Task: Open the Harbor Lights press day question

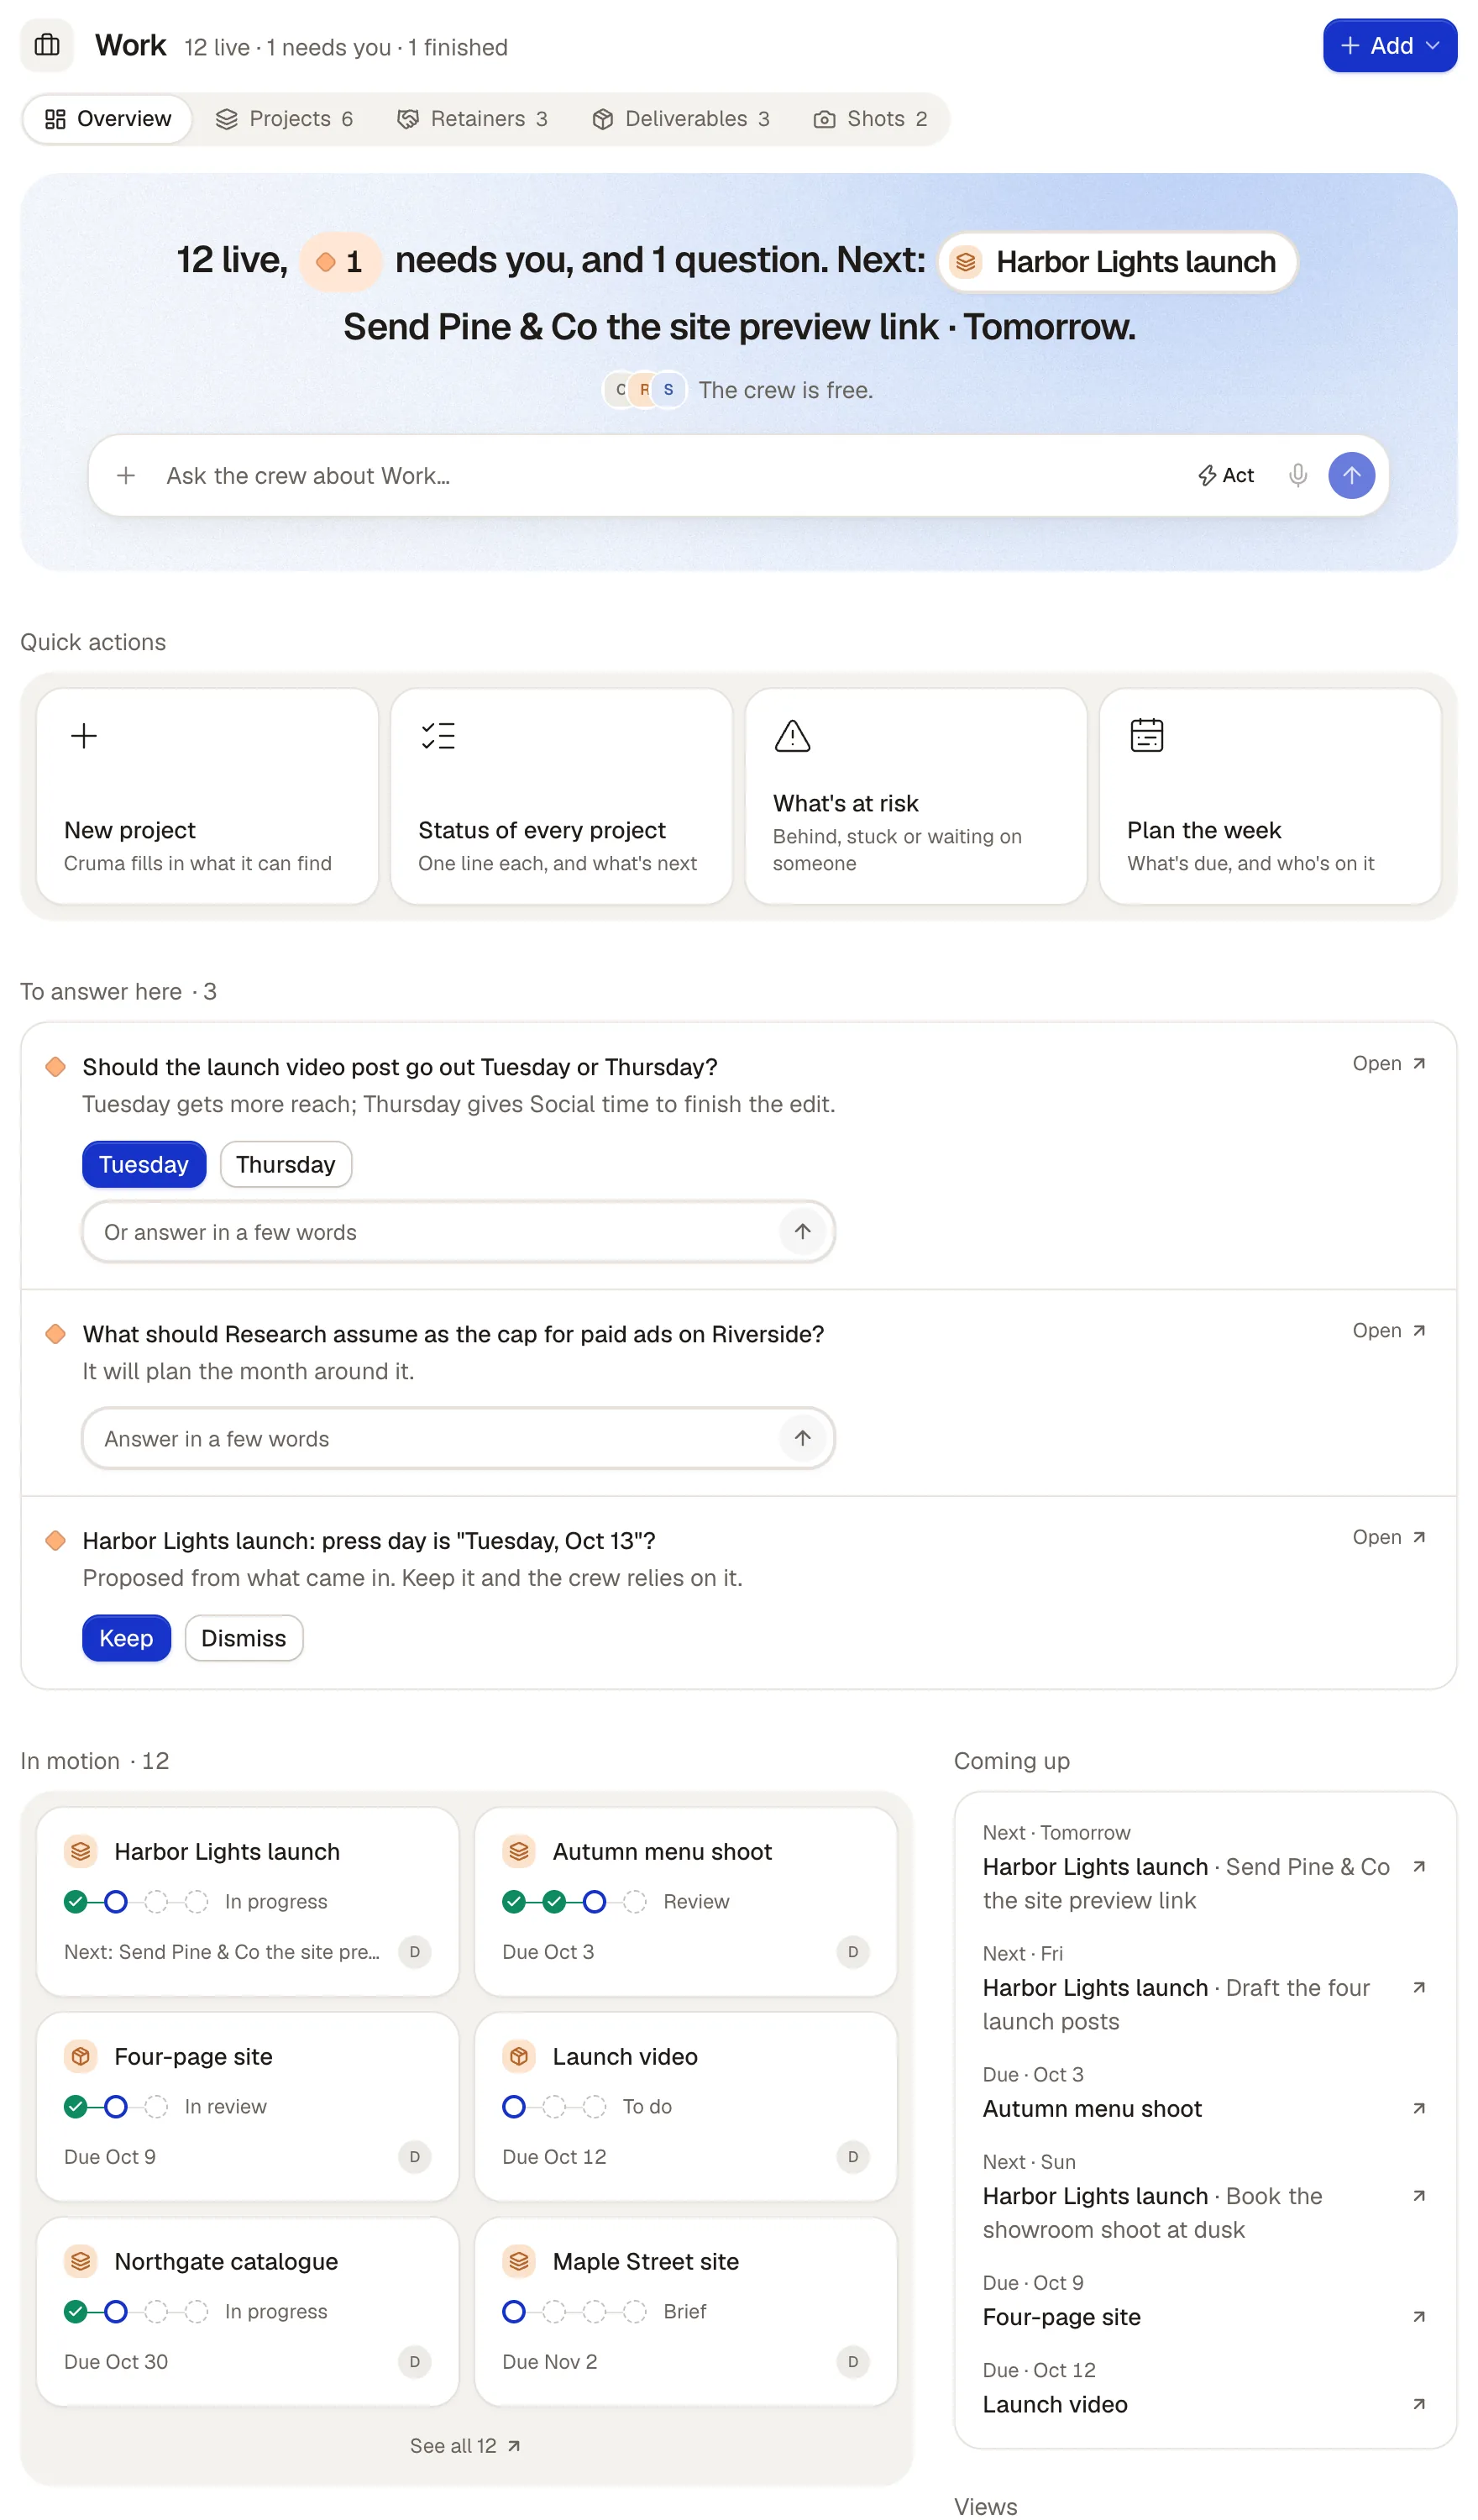Action: [1389, 1537]
